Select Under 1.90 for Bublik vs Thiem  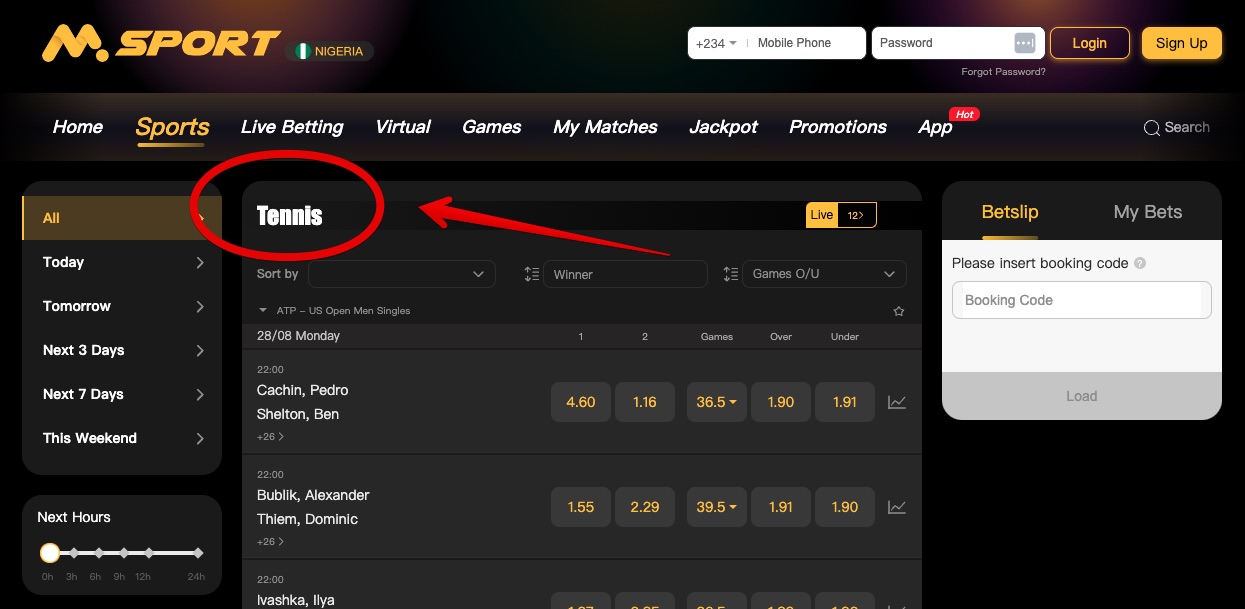point(845,507)
